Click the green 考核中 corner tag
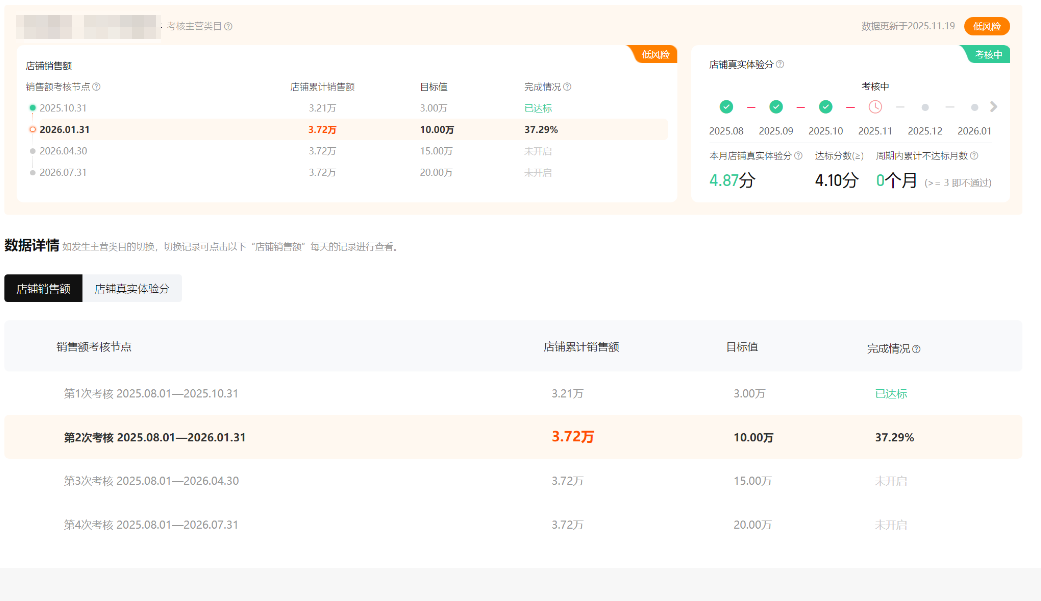 (988, 54)
